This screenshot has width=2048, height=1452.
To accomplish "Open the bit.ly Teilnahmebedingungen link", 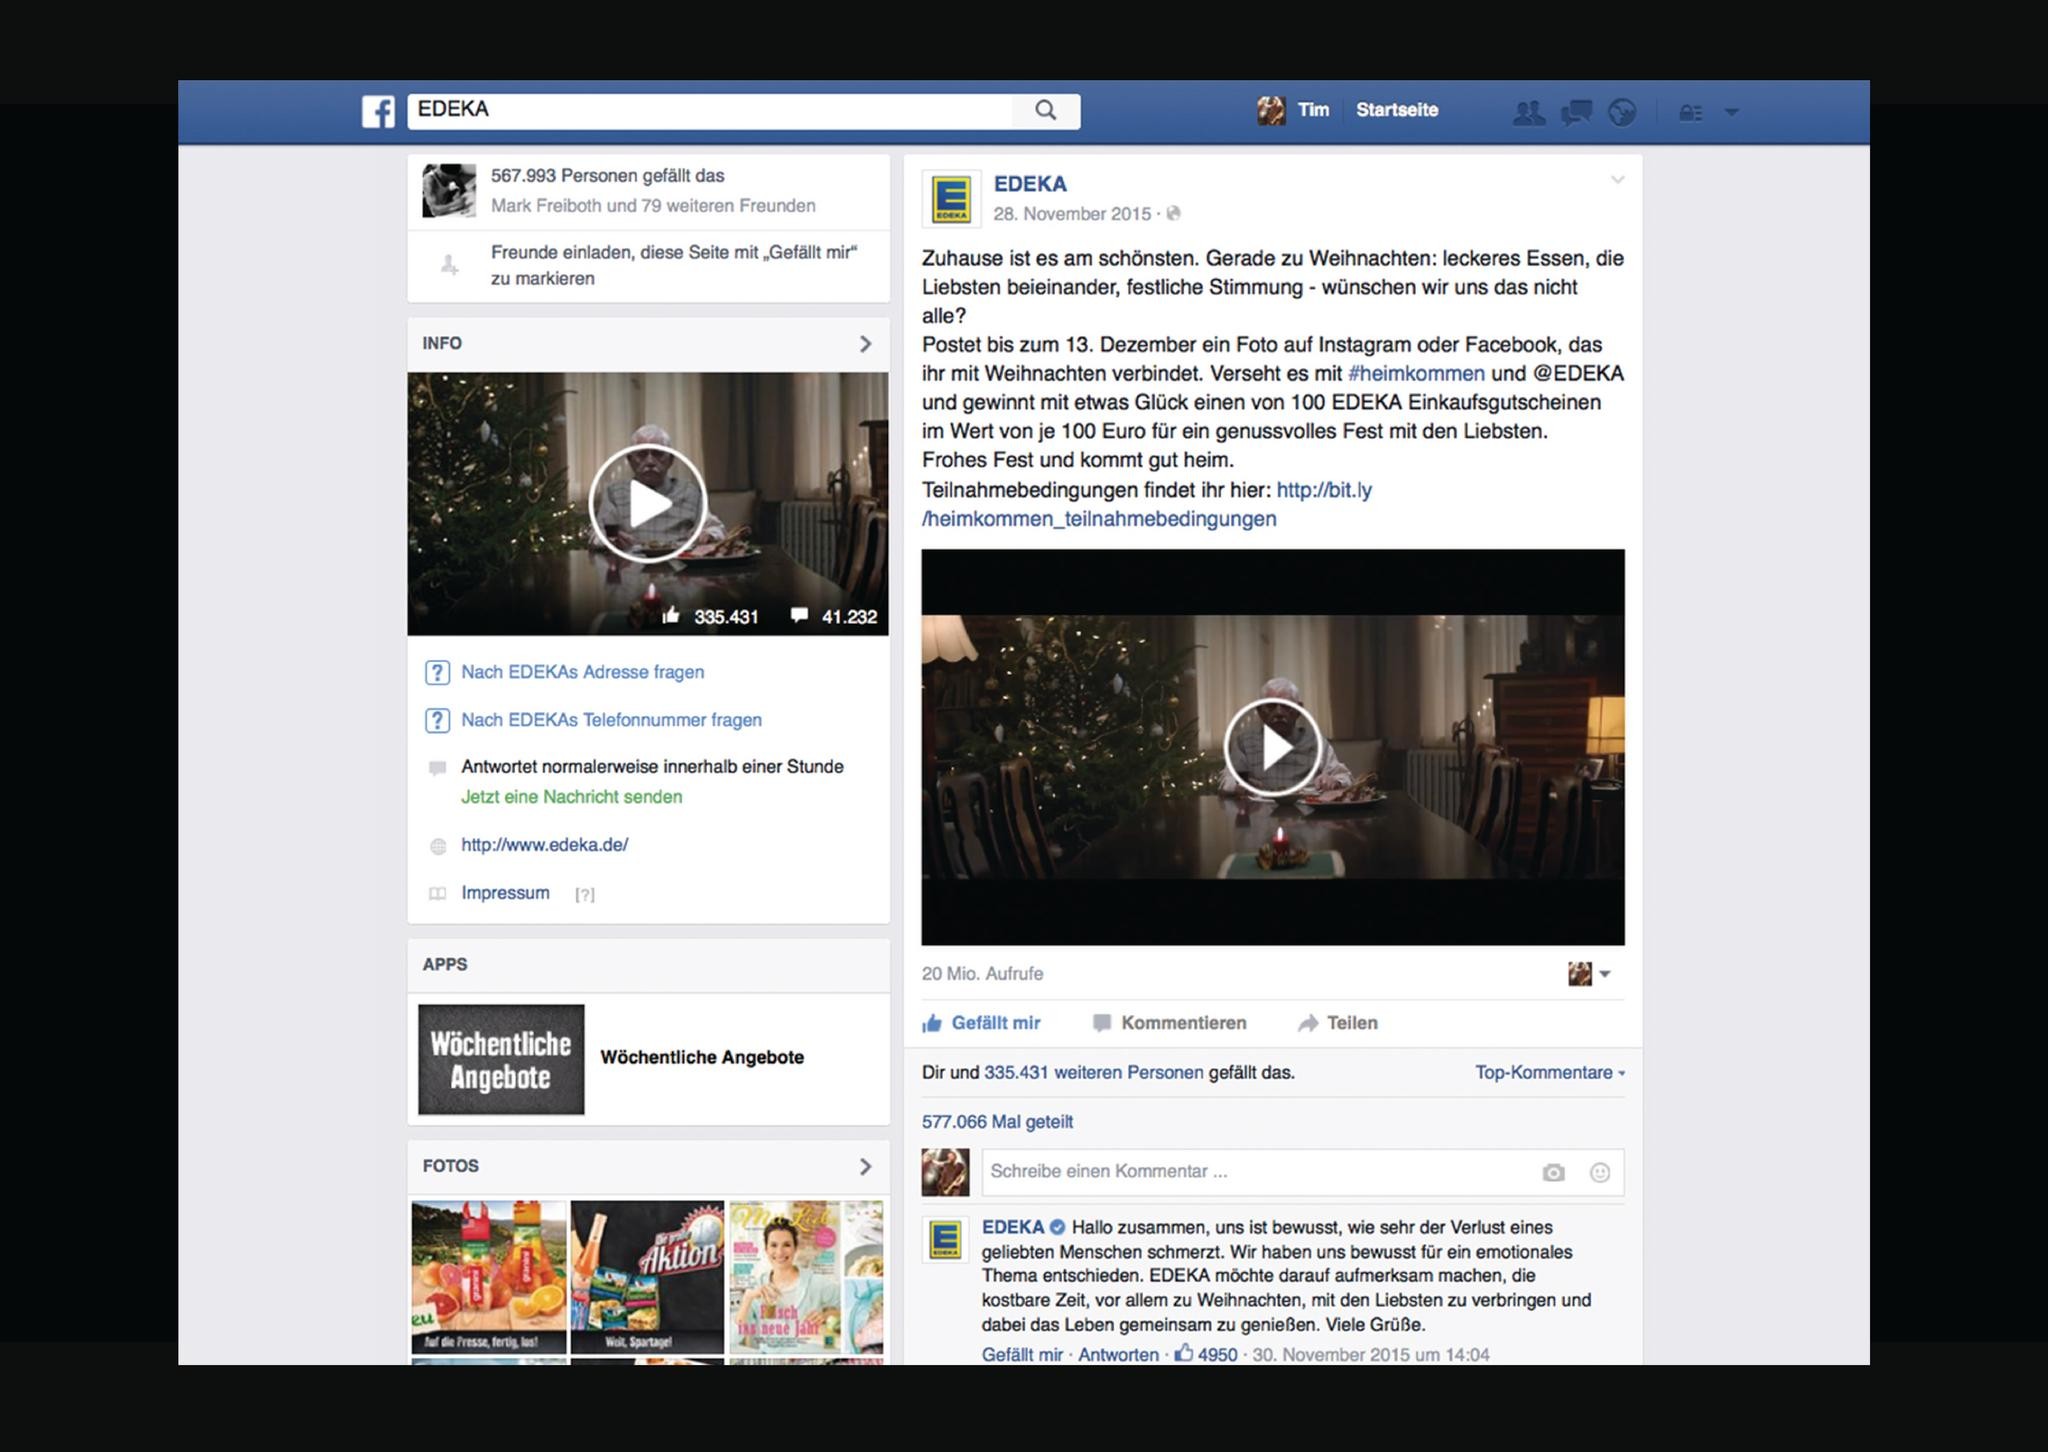I will click(1147, 504).
